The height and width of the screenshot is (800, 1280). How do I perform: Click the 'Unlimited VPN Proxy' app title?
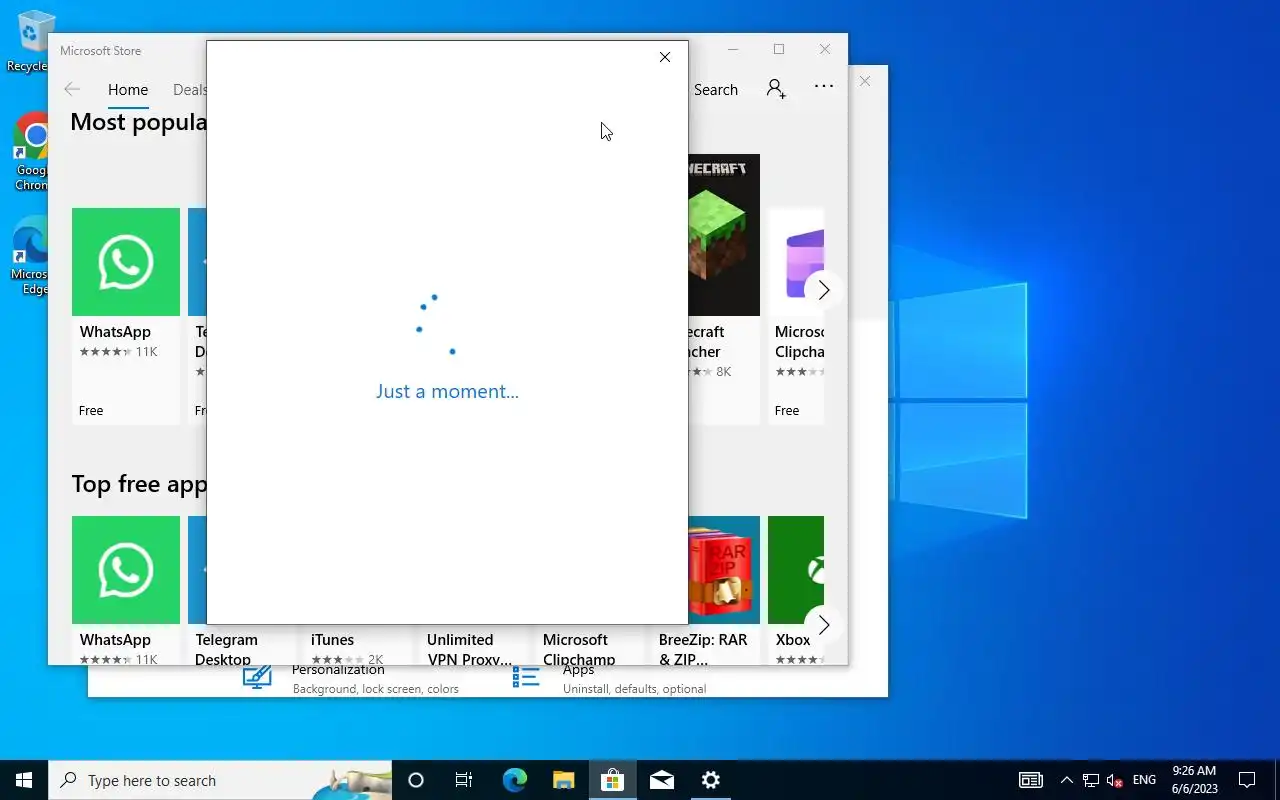469,649
